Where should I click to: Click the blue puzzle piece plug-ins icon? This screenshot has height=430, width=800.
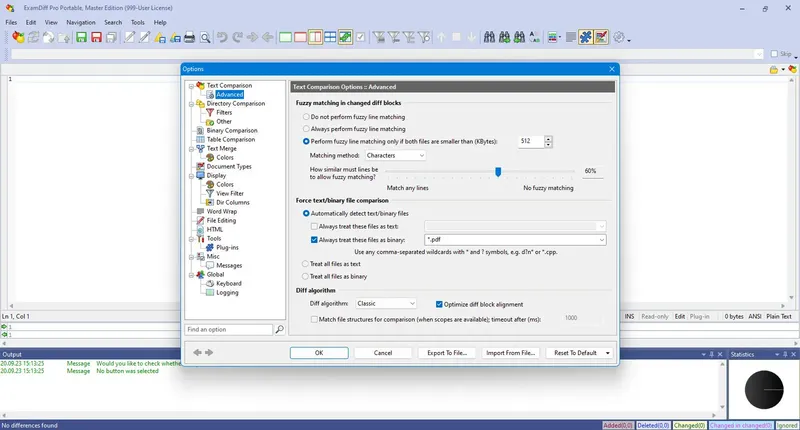586,37
